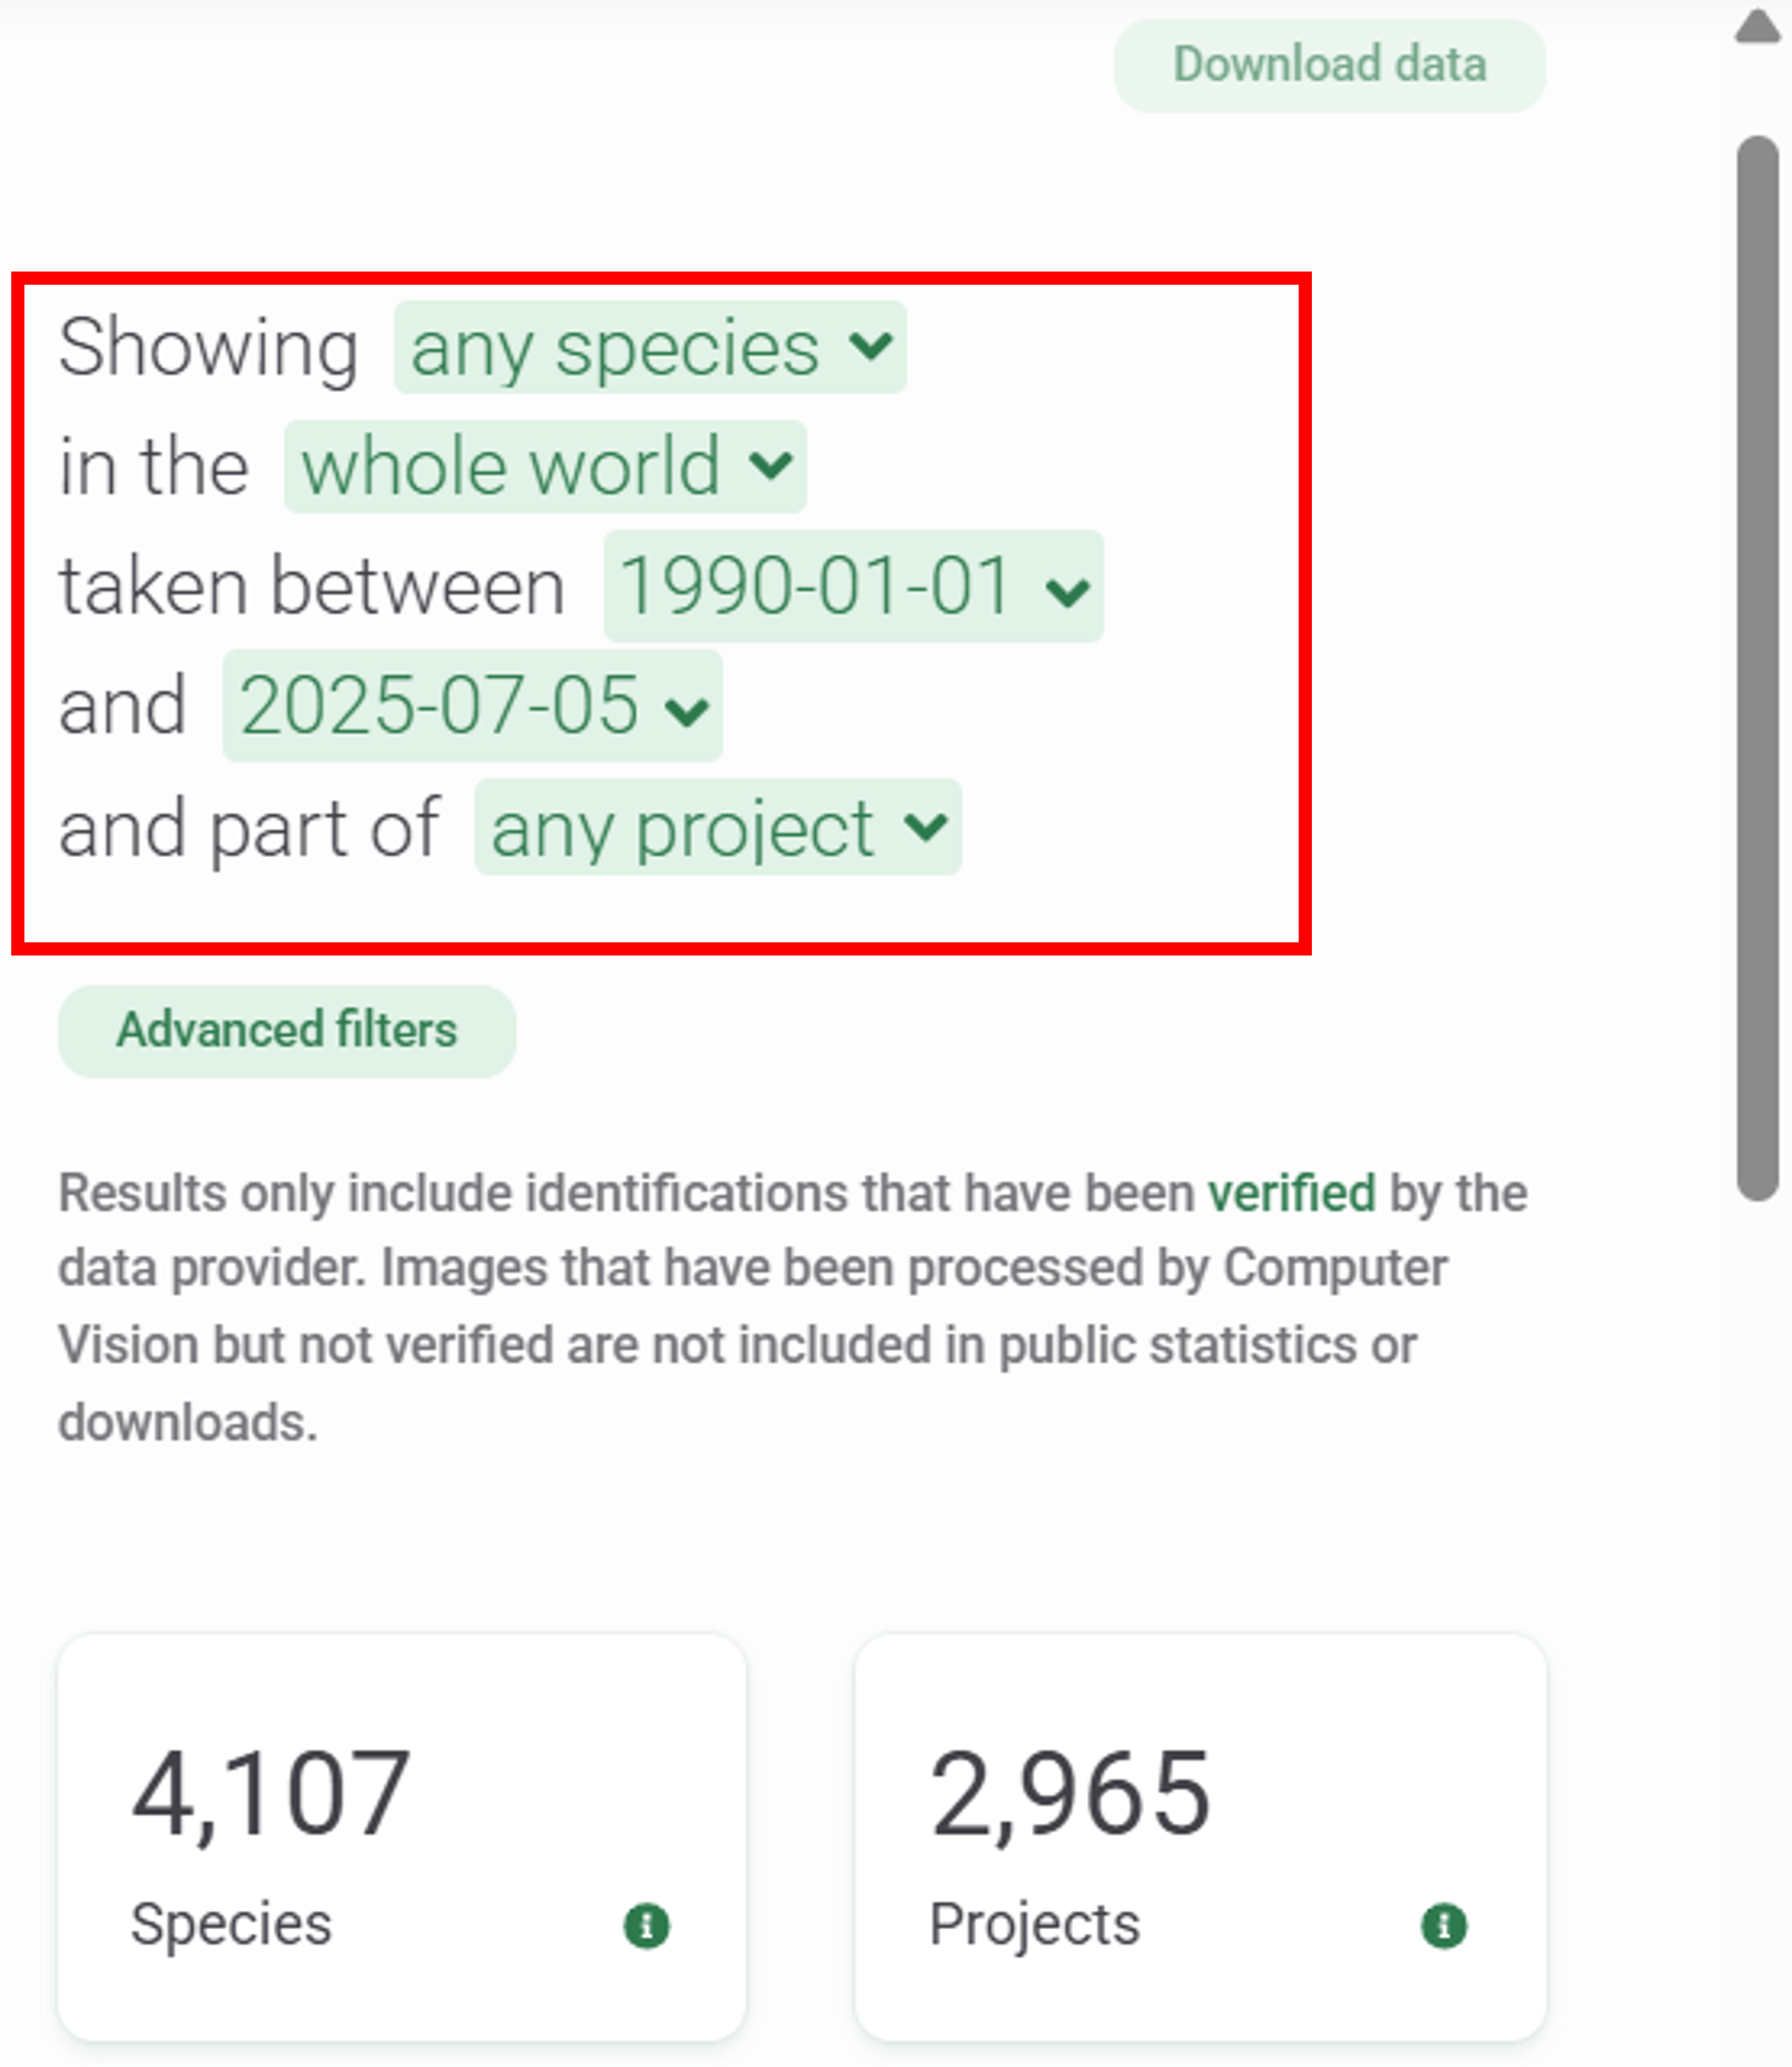Click chevron arrow beside 2025-07-05
This screenshot has width=1792, height=2067.
click(687, 710)
